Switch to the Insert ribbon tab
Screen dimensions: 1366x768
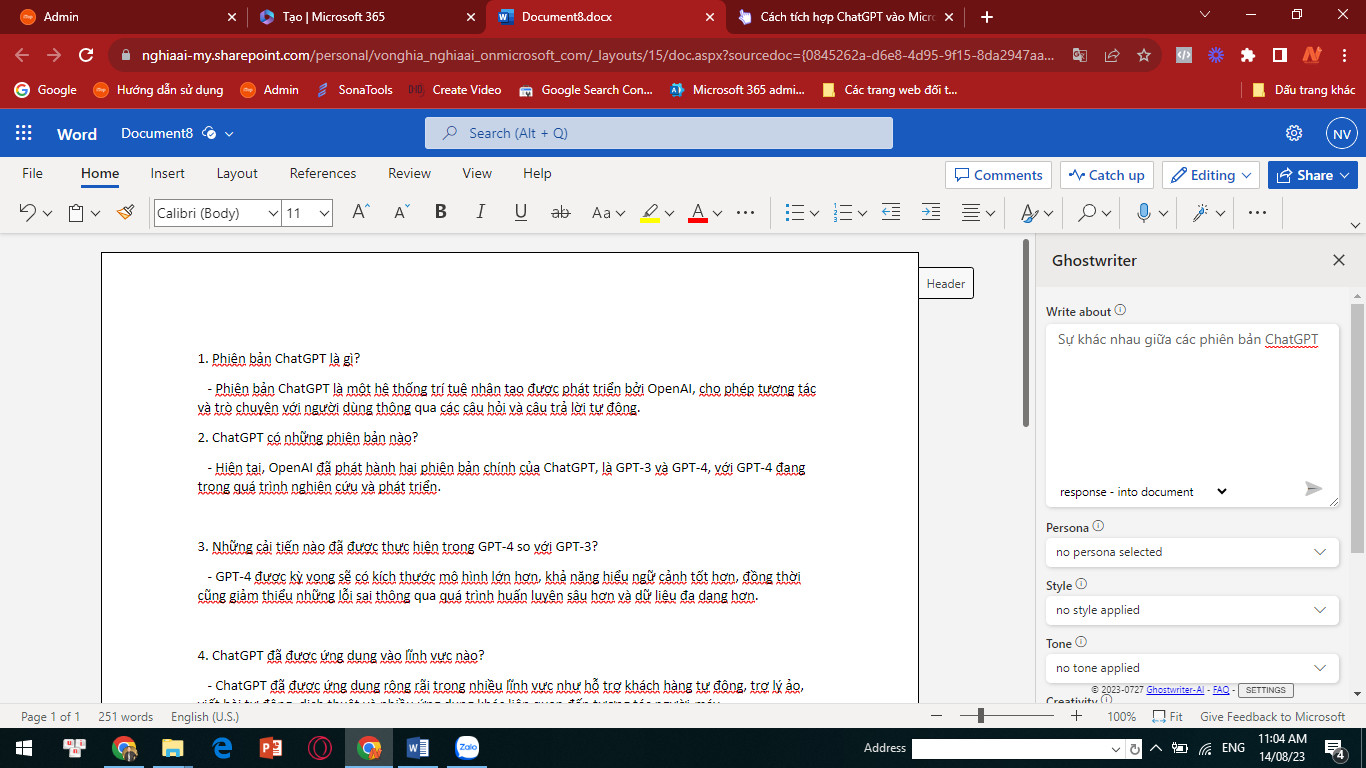tap(167, 173)
